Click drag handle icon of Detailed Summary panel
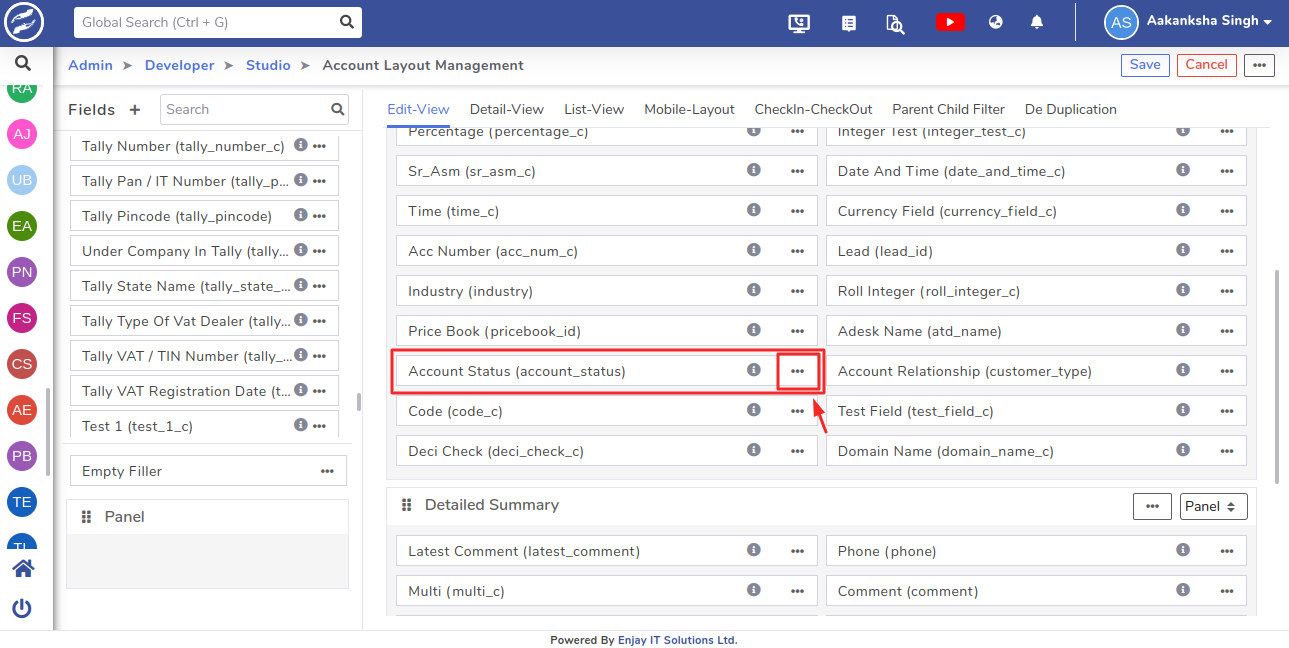Viewport: 1289px width, 648px height. (407, 505)
